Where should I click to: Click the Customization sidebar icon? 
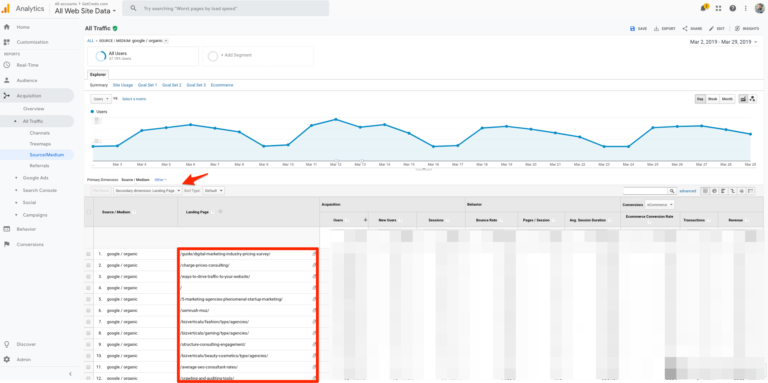tap(6, 42)
